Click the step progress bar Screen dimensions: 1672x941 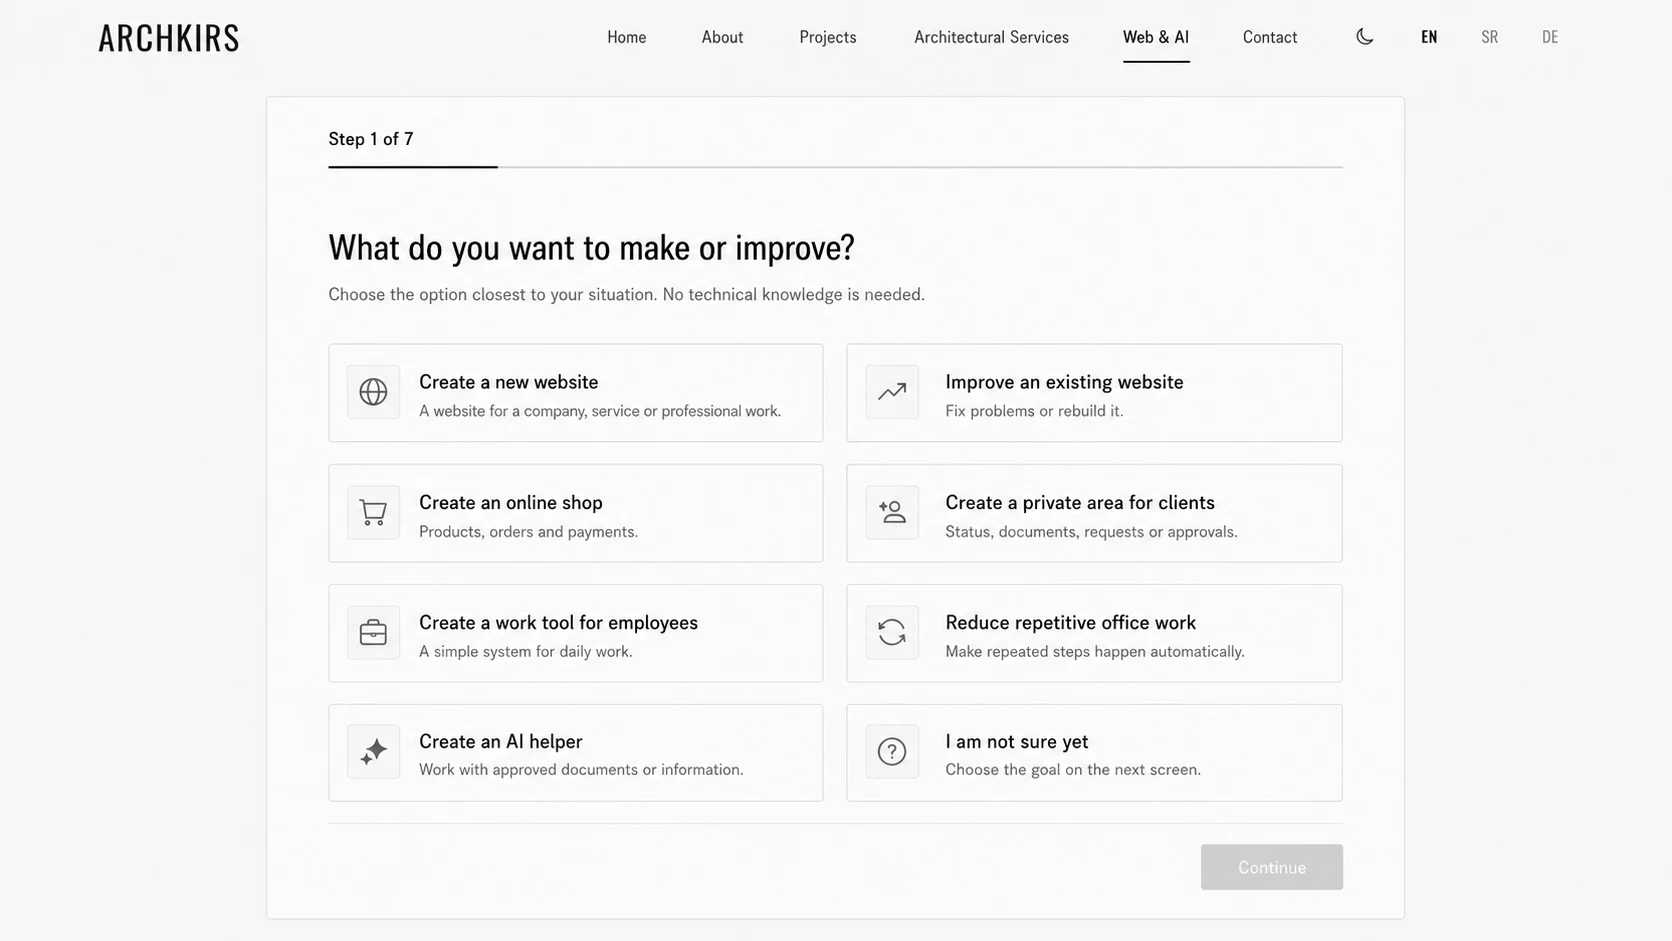pyautogui.click(x=835, y=167)
